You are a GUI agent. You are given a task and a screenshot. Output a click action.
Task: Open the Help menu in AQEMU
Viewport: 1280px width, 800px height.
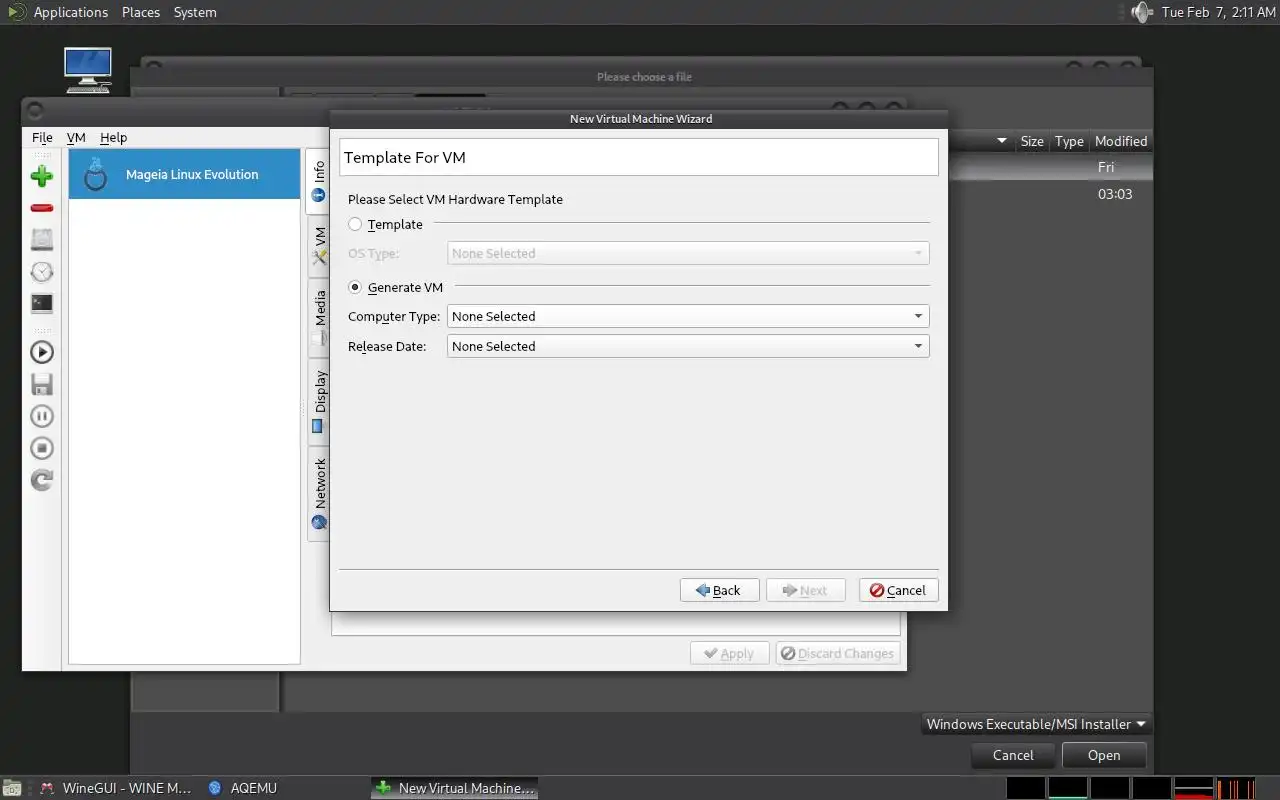coord(113,137)
